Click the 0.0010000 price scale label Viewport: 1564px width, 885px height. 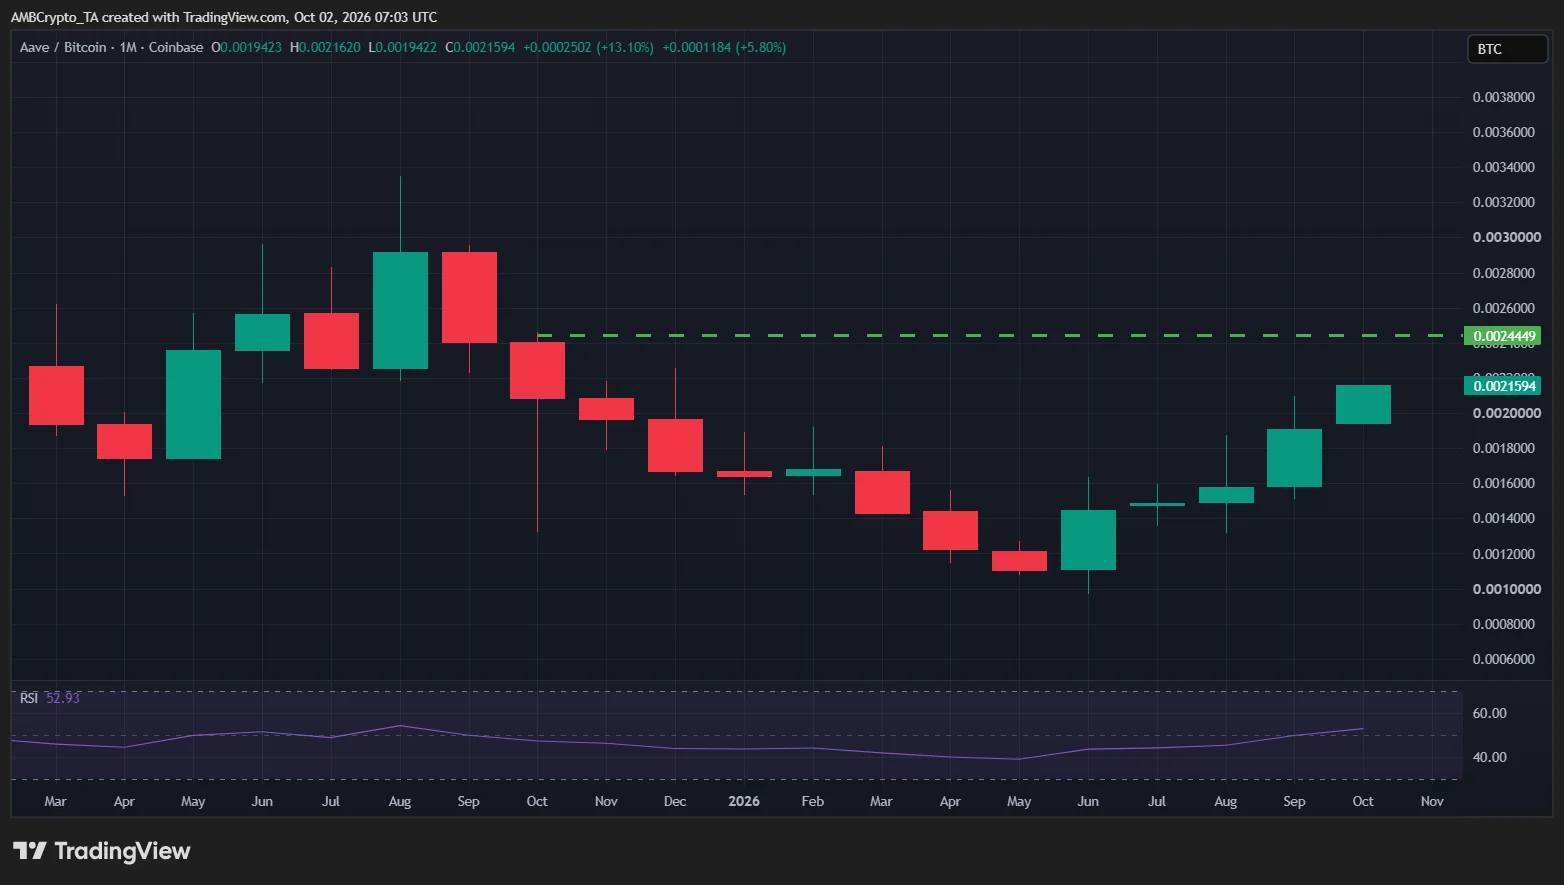click(x=1507, y=589)
